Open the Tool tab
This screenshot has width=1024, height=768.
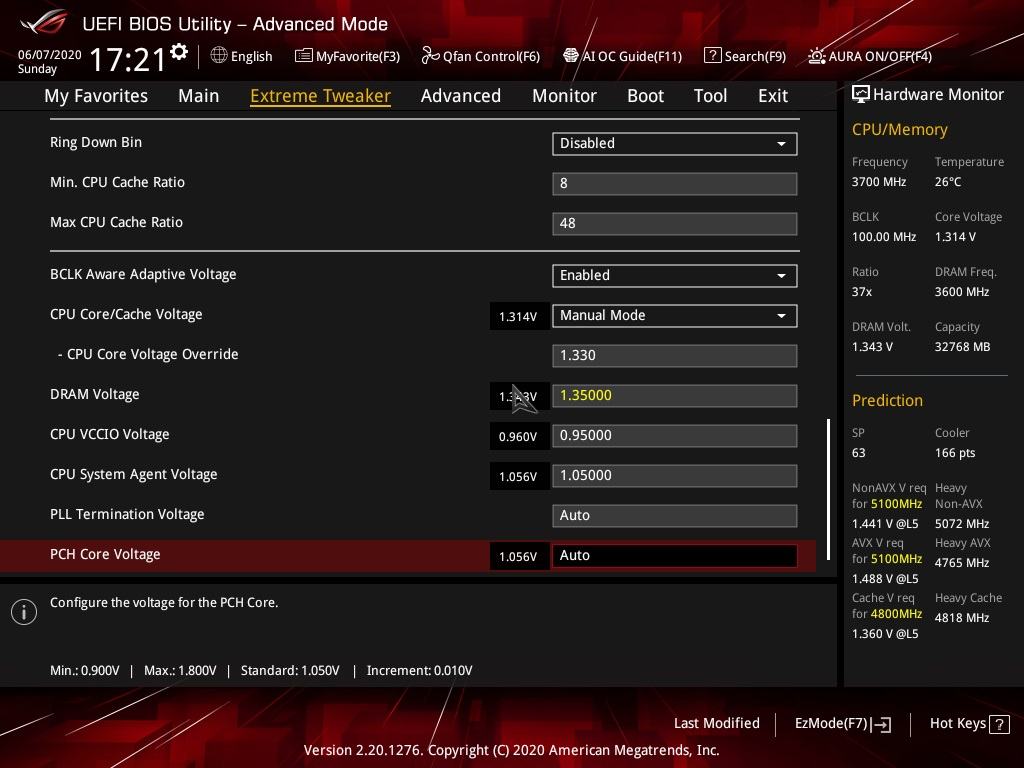710,96
